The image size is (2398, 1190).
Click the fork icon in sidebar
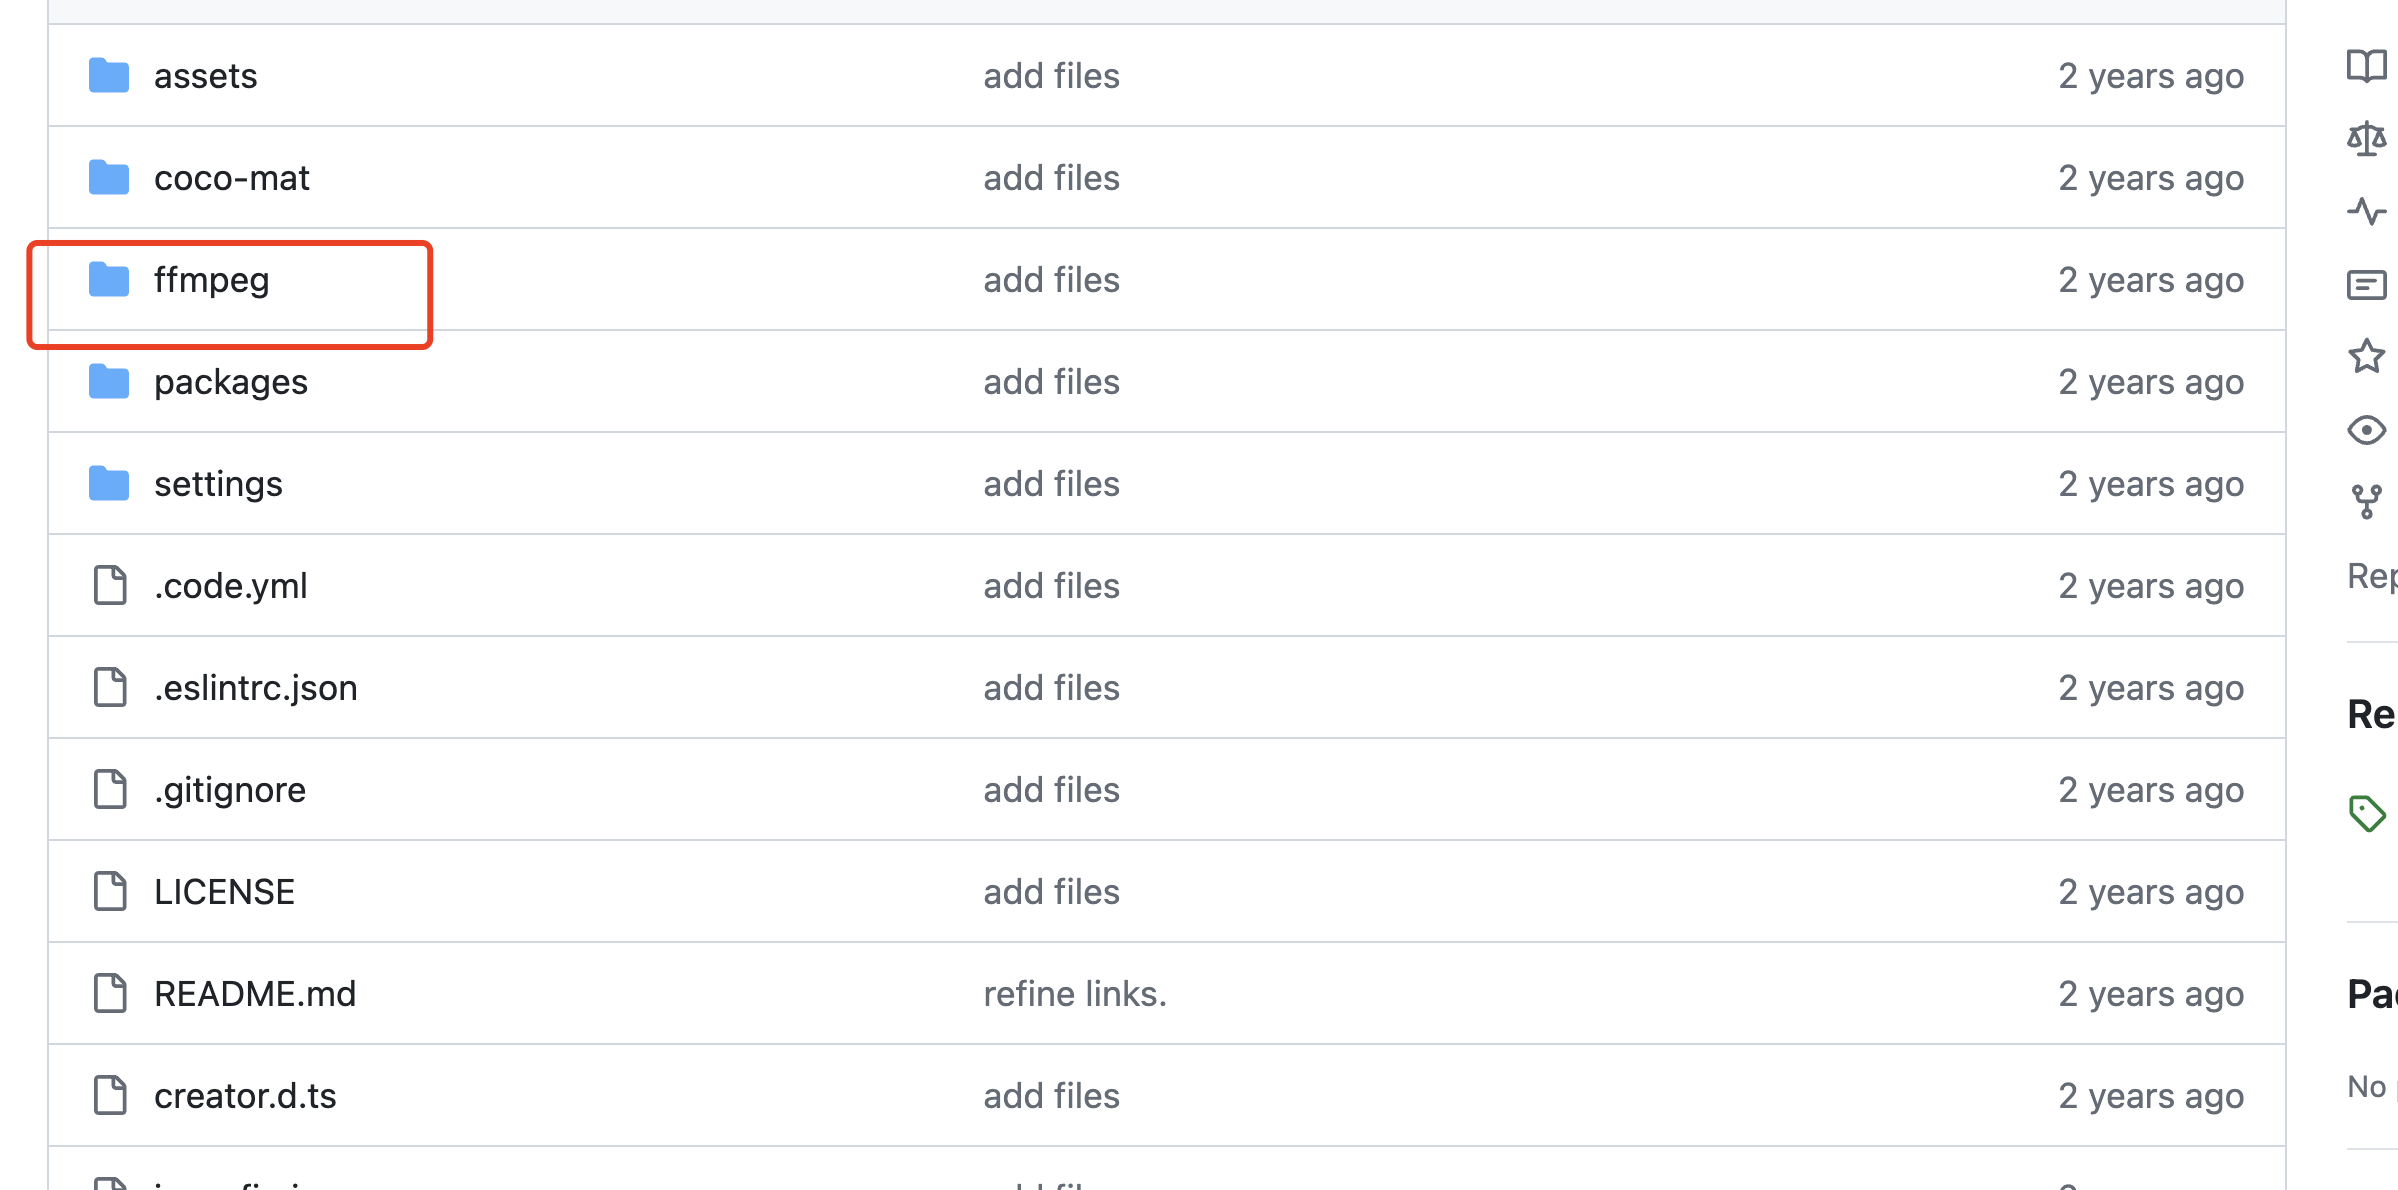2366,502
